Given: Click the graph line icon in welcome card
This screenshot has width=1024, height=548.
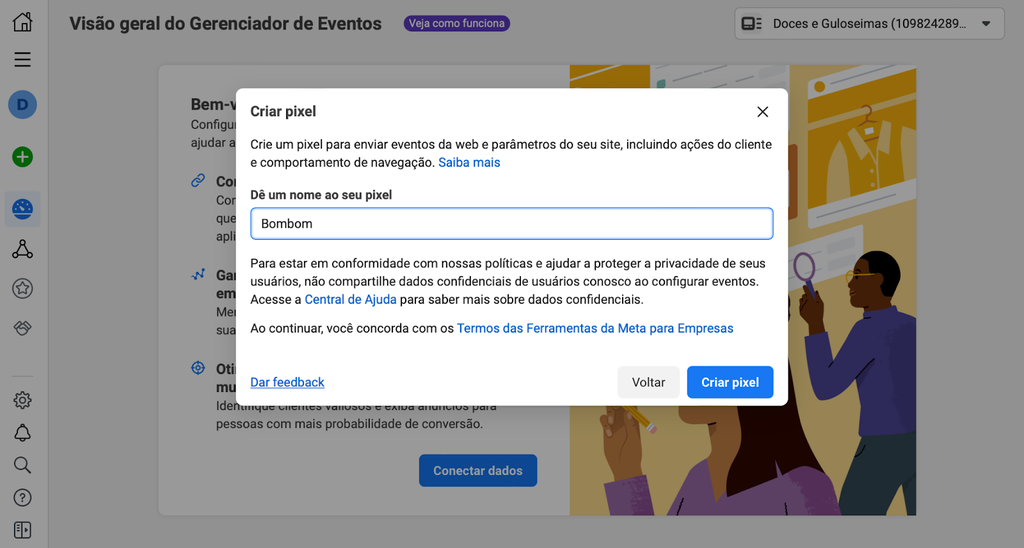Looking at the screenshot, I should [198, 274].
